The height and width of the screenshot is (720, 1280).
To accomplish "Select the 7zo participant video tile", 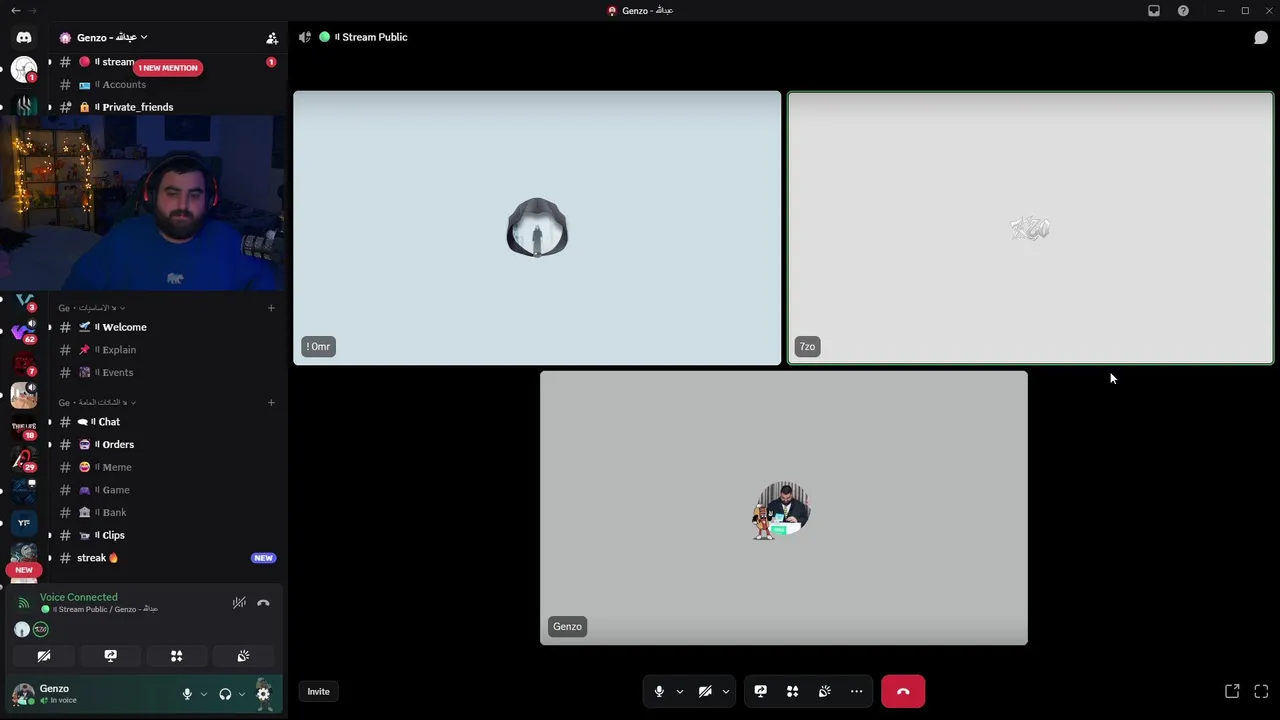I will coord(1030,228).
